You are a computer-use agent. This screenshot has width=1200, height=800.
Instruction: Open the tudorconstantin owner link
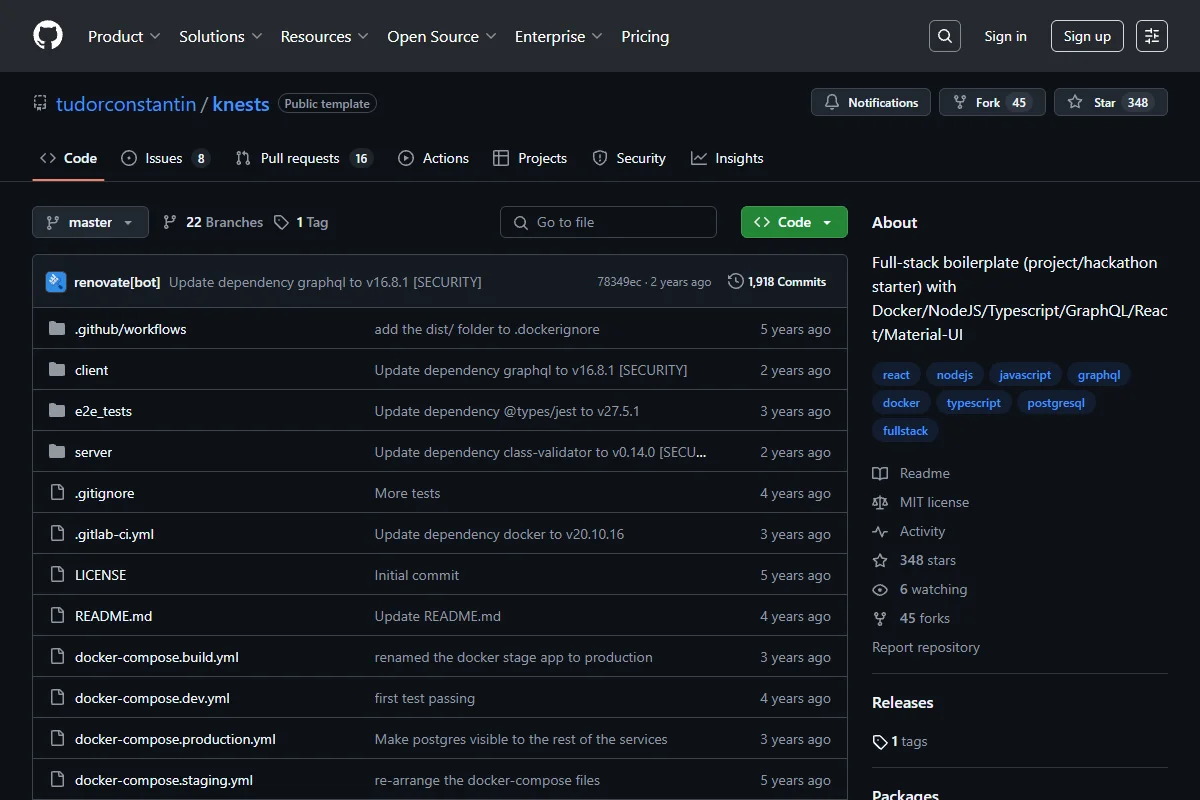(x=126, y=104)
